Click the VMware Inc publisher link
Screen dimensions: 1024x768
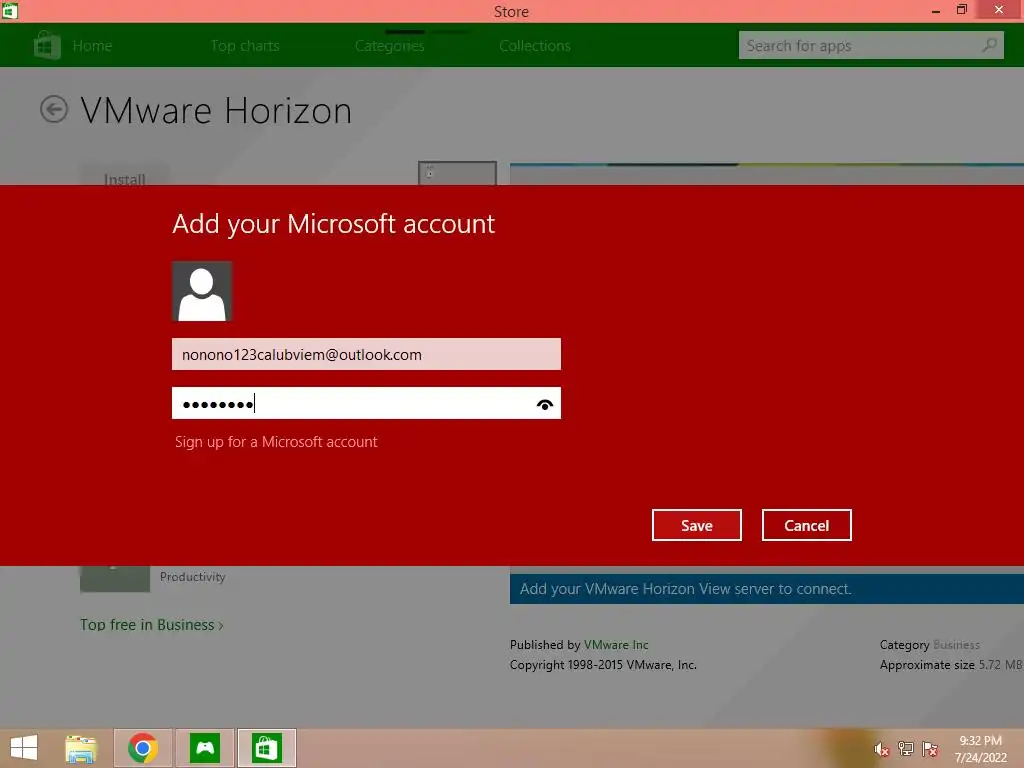pyautogui.click(x=616, y=645)
